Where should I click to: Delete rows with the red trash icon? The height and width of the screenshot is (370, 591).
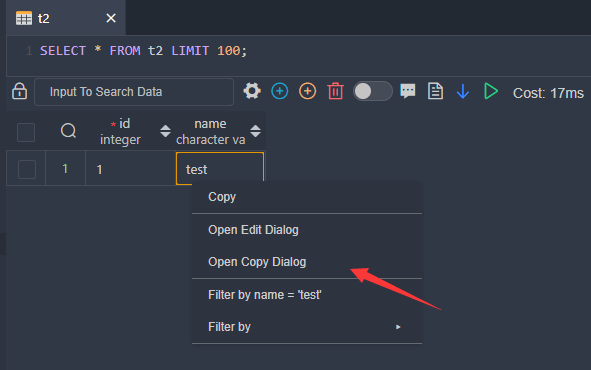(x=335, y=91)
